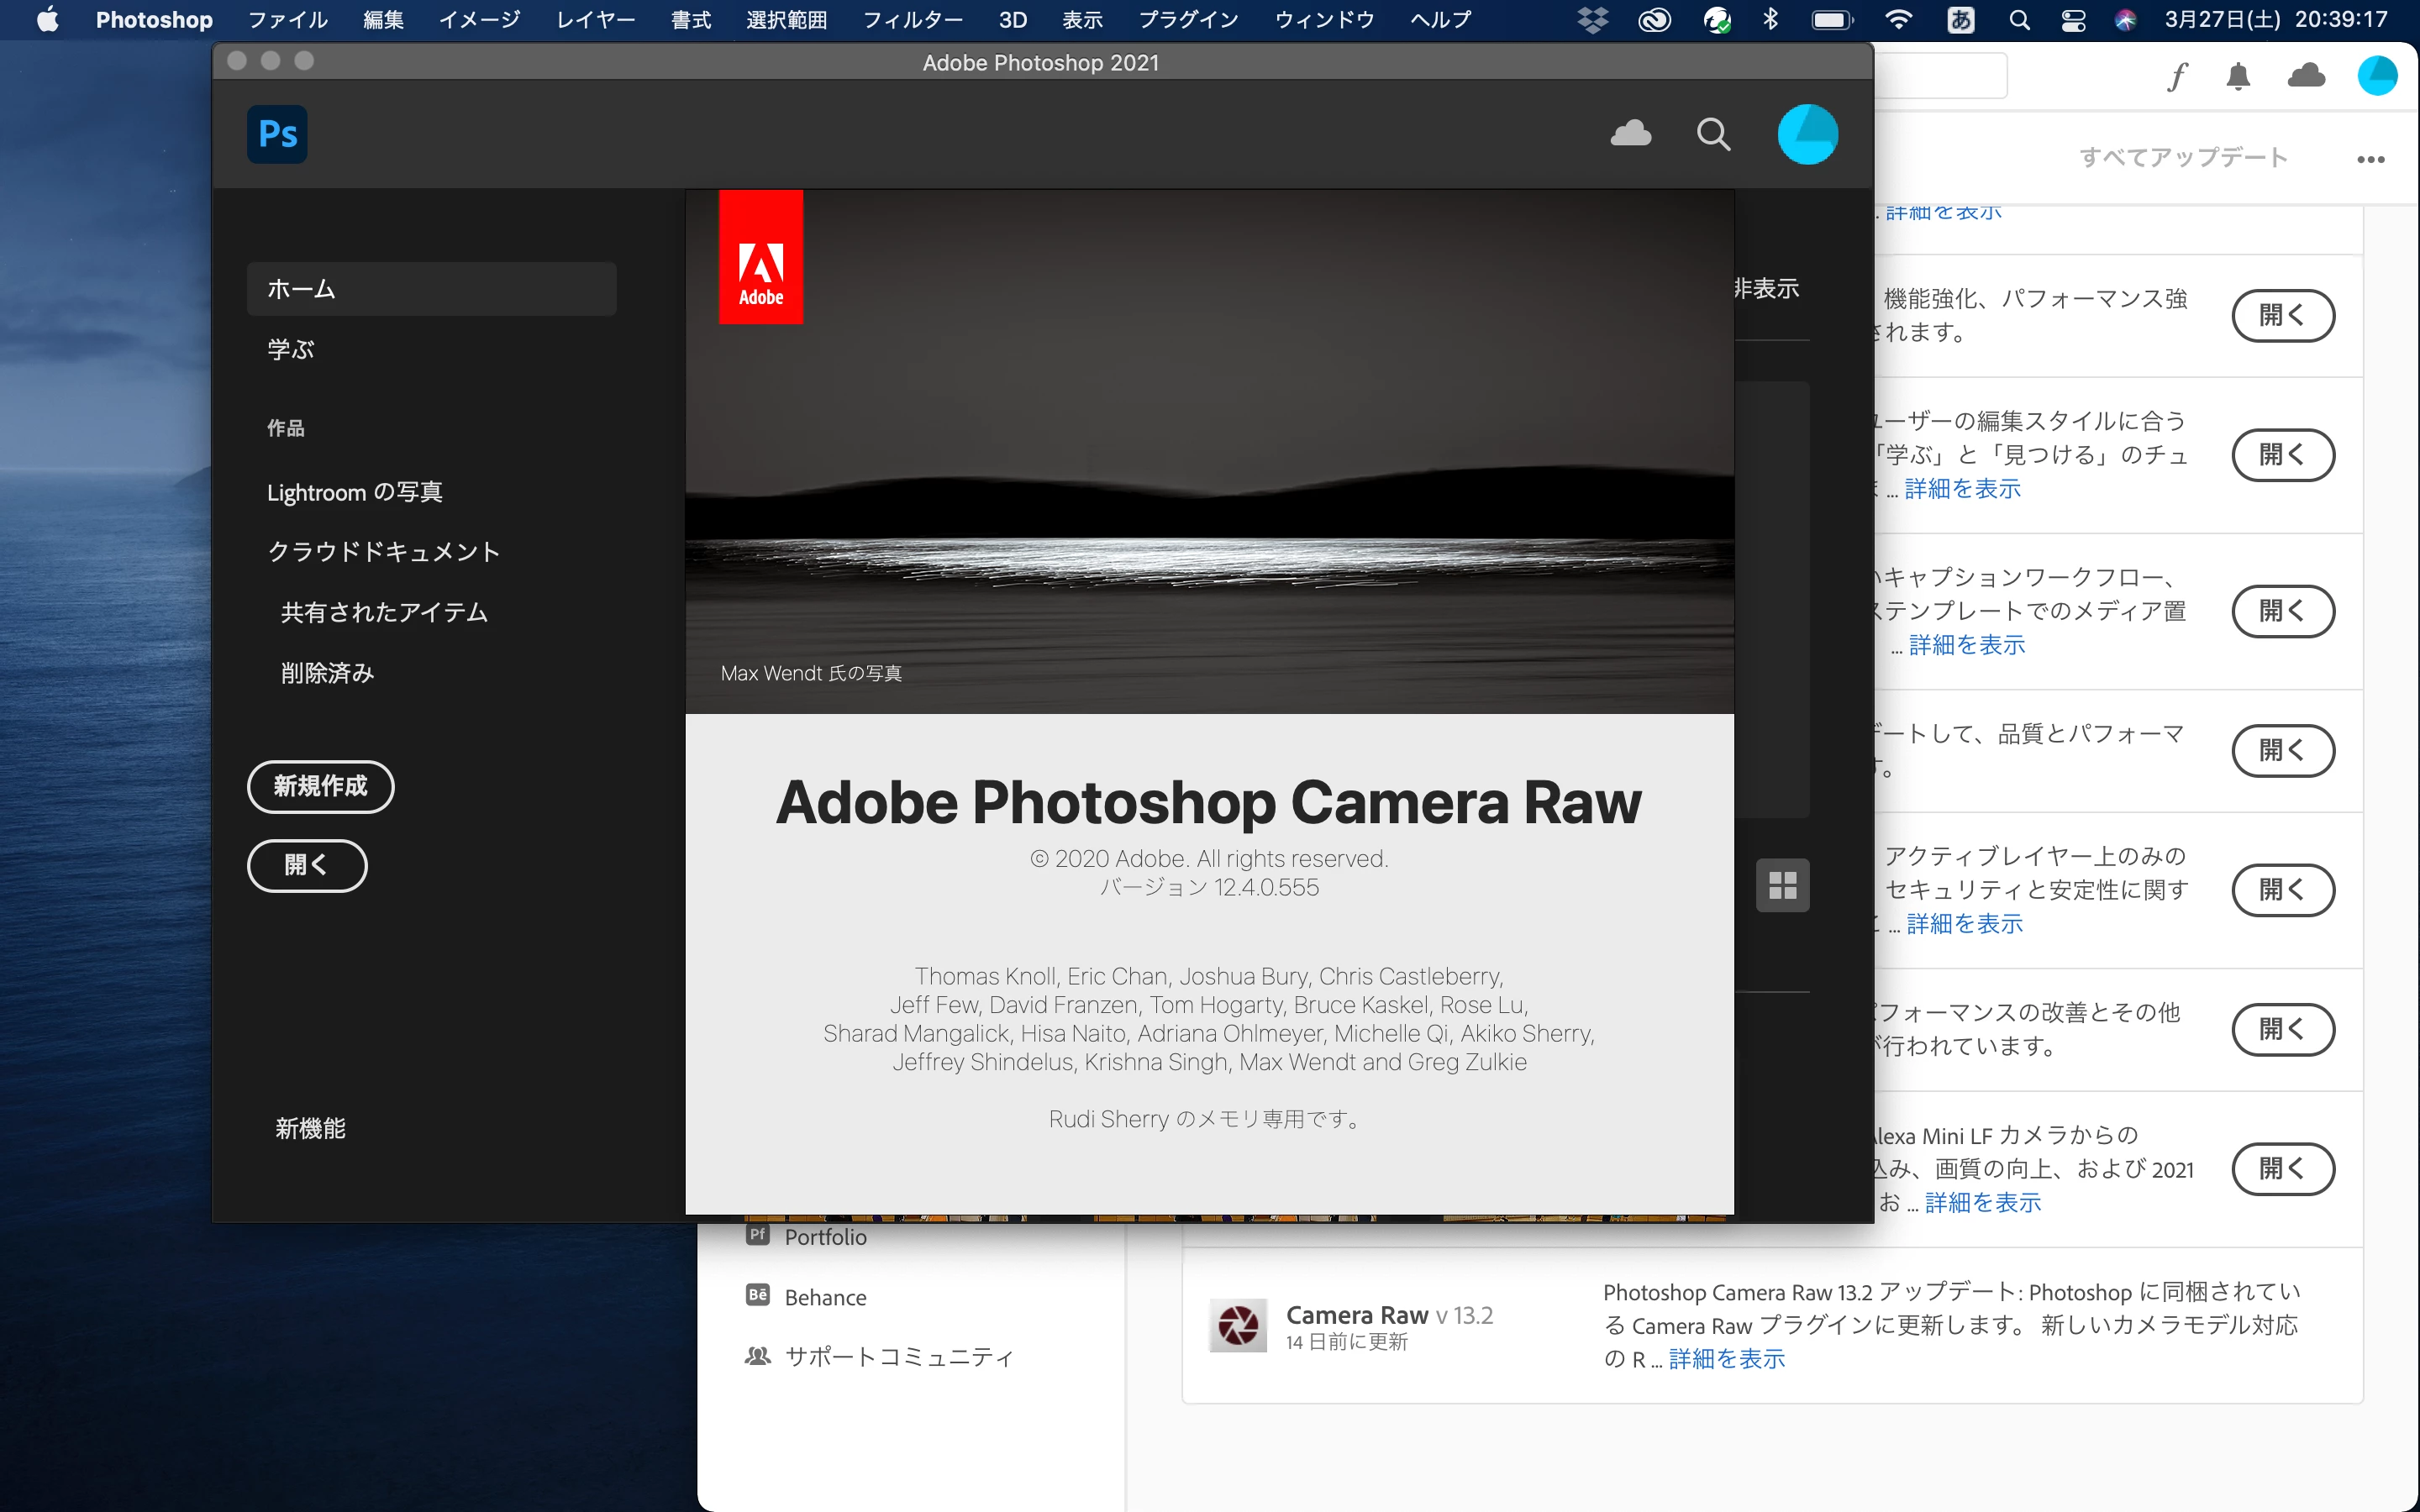Open Lightroom の写真 section
Viewport: 2420px width, 1512px height.
(354, 492)
